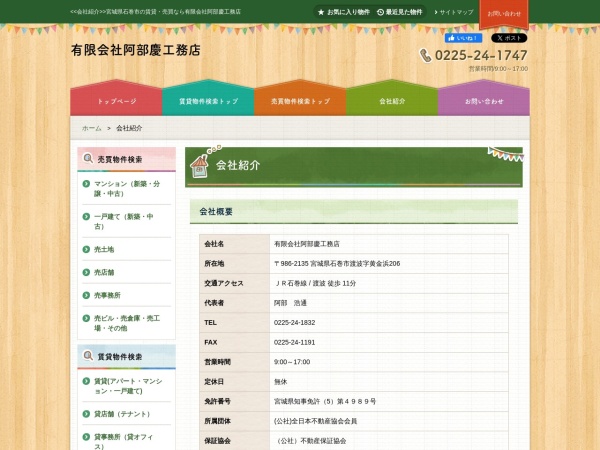Click the clock icon beside 最近見た物件
The width and height of the screenshot is (600, 450).
click(380, 12)
